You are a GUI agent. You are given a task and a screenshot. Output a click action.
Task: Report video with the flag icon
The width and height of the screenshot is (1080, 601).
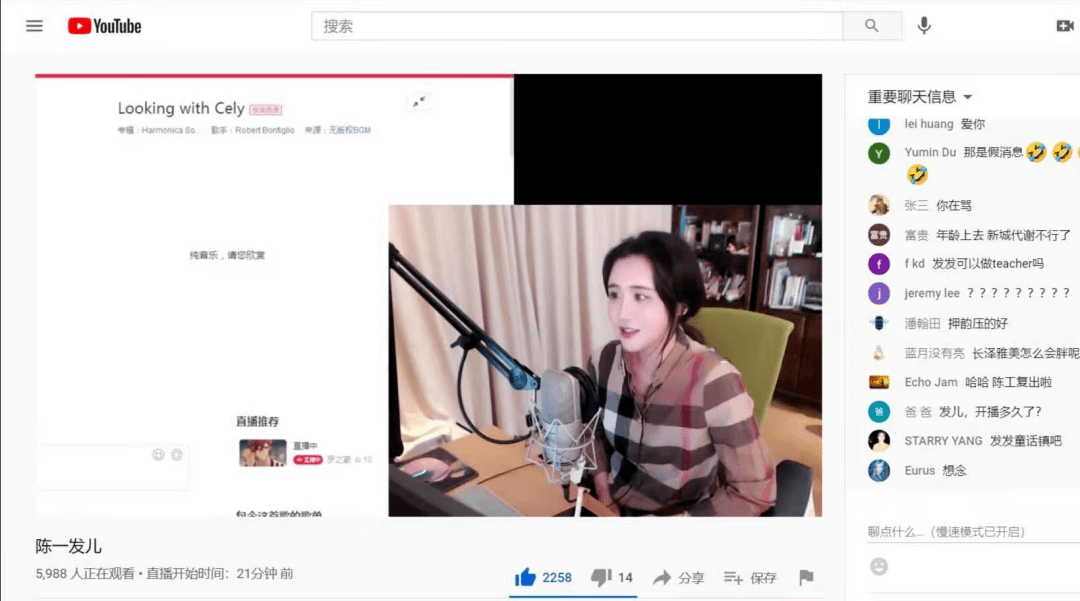click(x=806, y=577)
